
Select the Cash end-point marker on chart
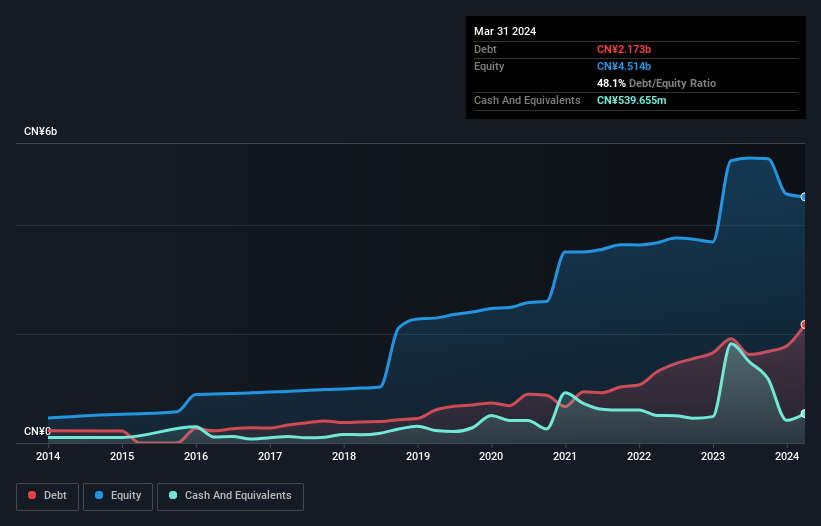[804, 413]
